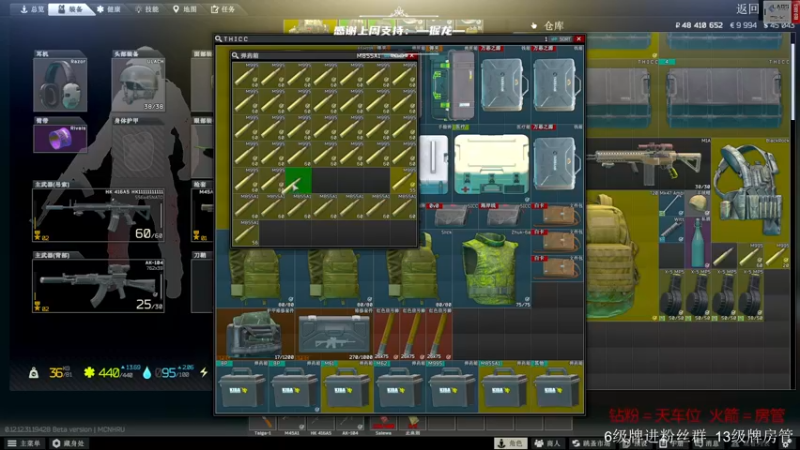Viewport: 800px width, 450px height.
Task: Click the Taiga-1 quick slot
Action: tap(262, 425)
